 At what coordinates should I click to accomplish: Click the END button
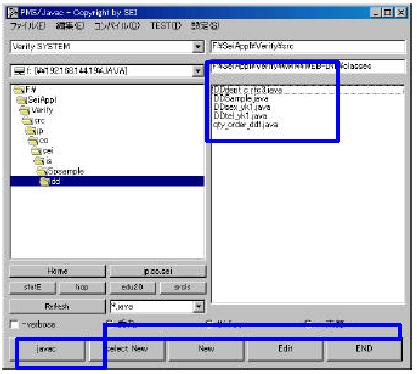364,349
